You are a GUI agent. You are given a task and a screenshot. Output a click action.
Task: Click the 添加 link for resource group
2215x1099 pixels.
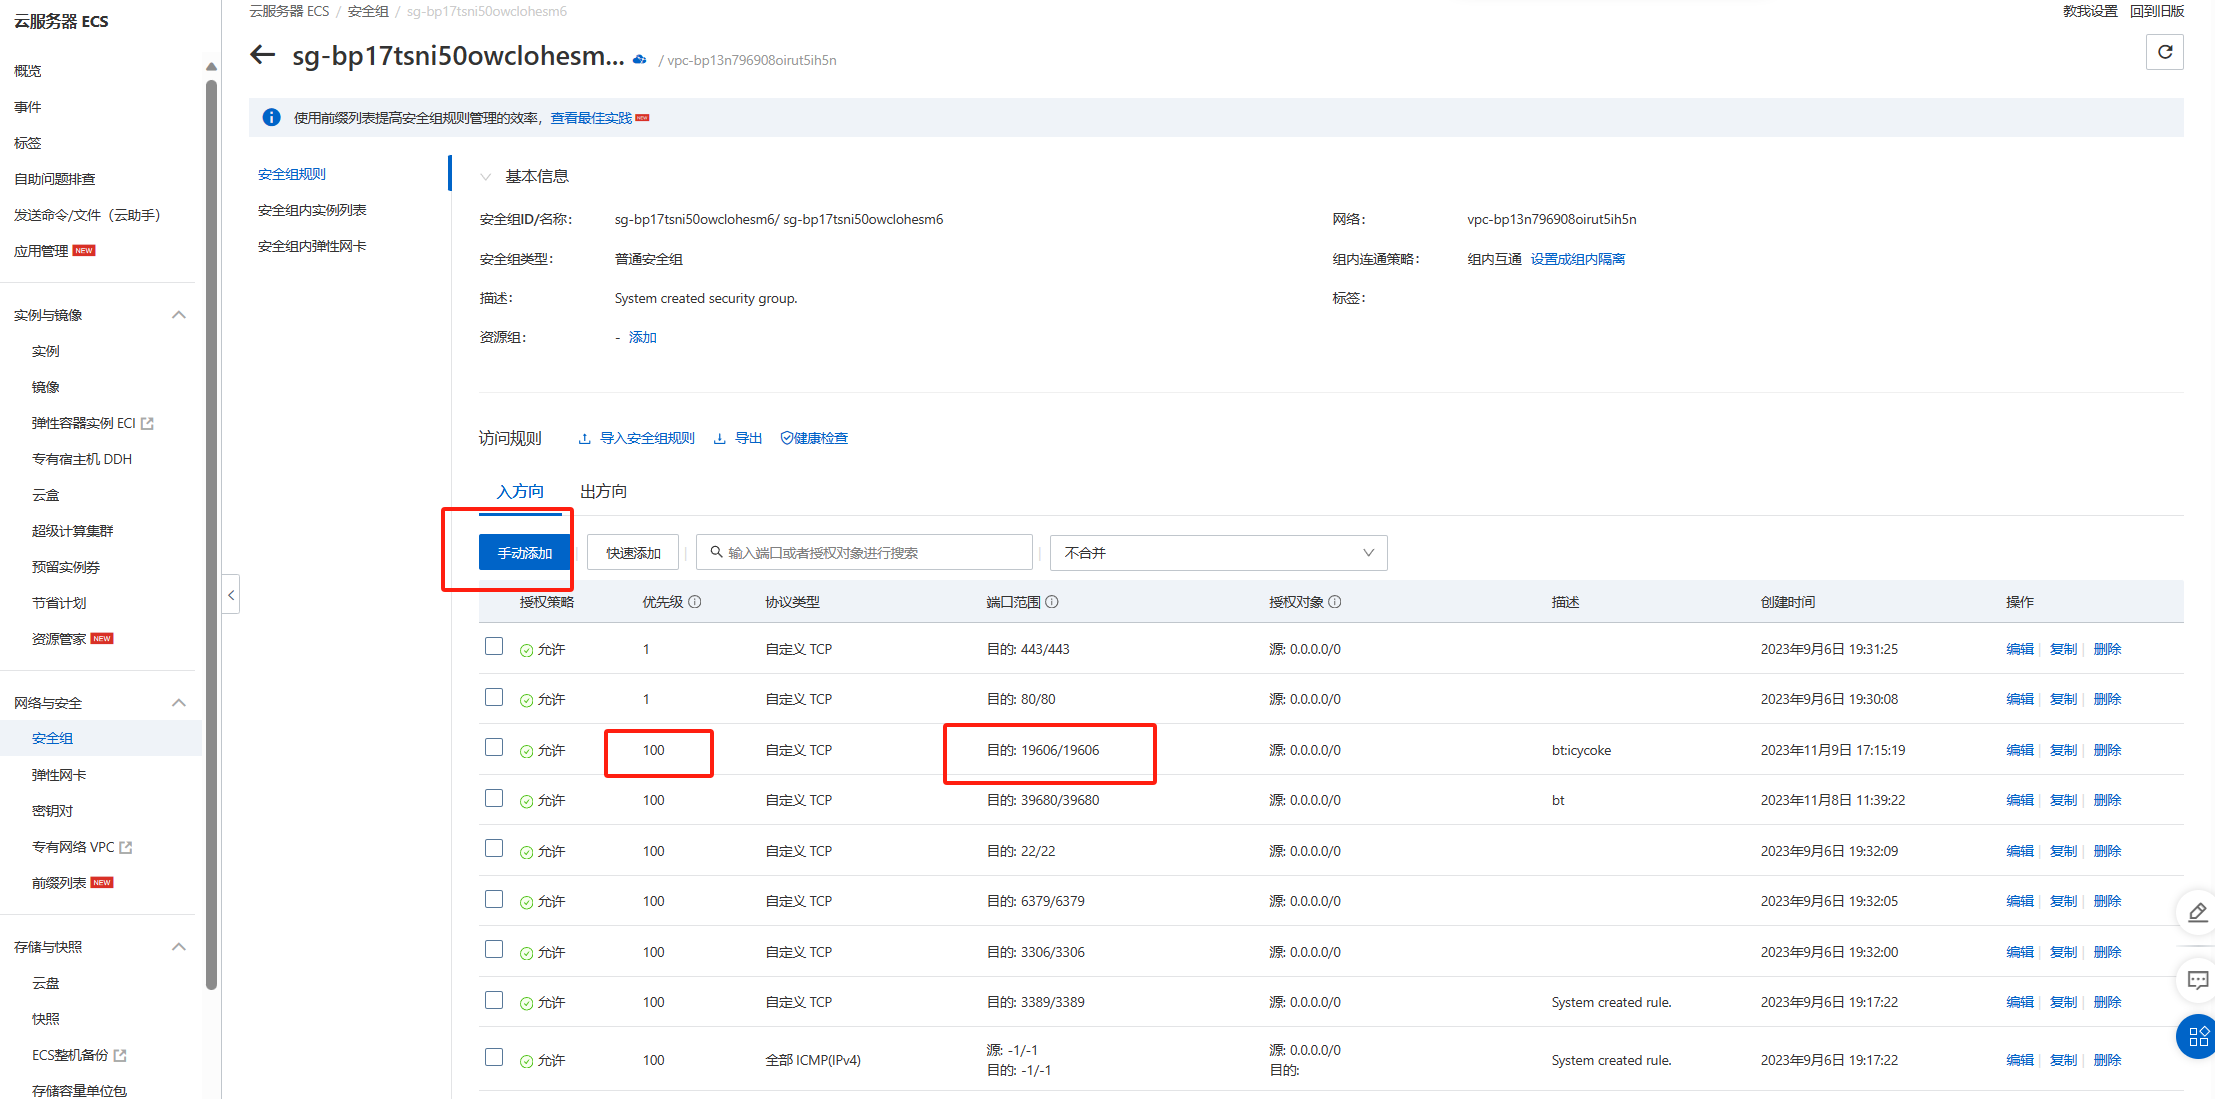[x=642, y=337]
